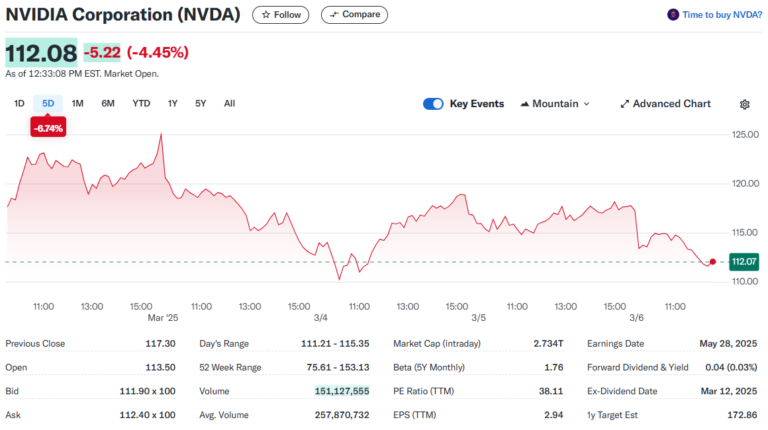Click the 112.07 price label on axis
Viewport: 768px width, 430px height.
click(x=744, y=262)
